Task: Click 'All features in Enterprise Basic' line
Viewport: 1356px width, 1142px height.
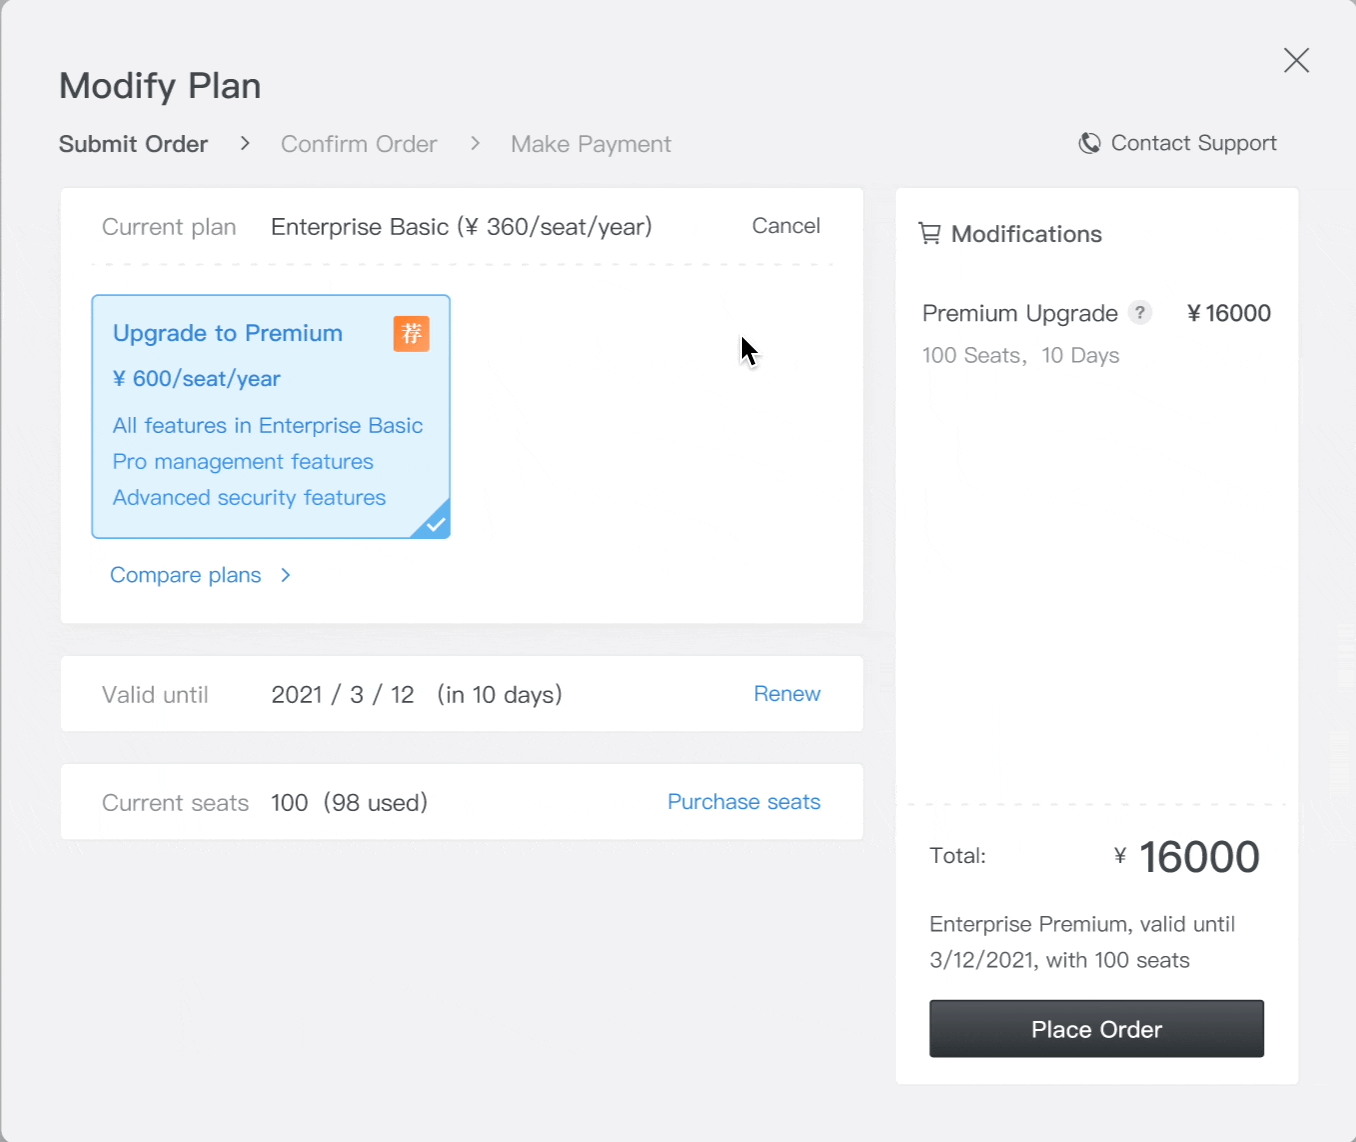Action: pos(268,426)
